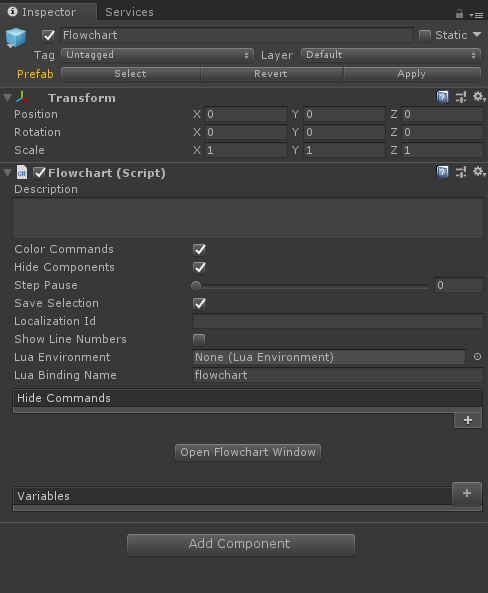Toggle the Static checkbox

[x=425, y=36]
